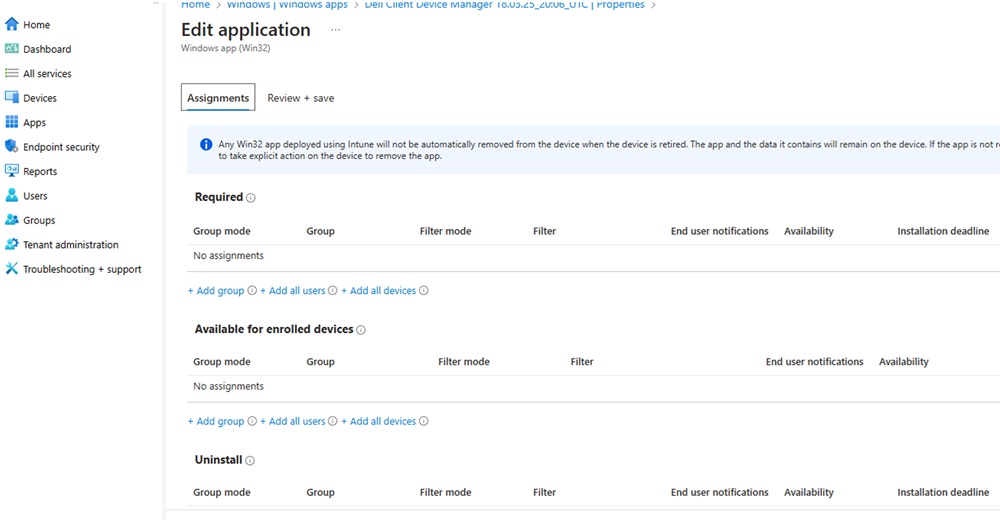Screen dimensions: 1000x520
Task: Open Groups in the sidebar
Action: click(x=39, y=220)
